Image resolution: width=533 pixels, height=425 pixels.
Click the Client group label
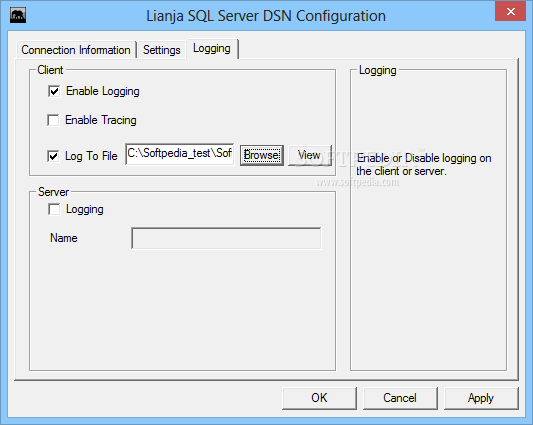point(50,70)
